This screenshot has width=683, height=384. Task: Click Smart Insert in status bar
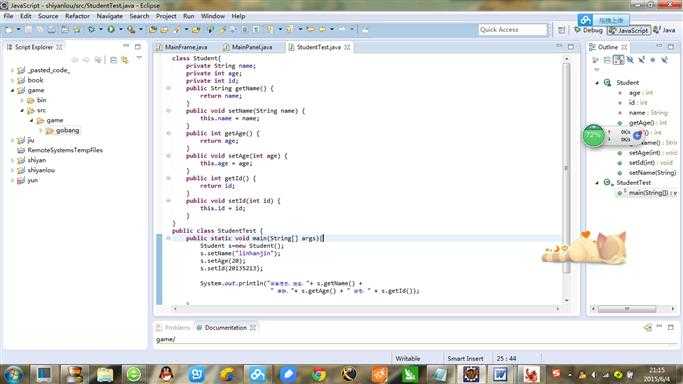click(465, 358)
